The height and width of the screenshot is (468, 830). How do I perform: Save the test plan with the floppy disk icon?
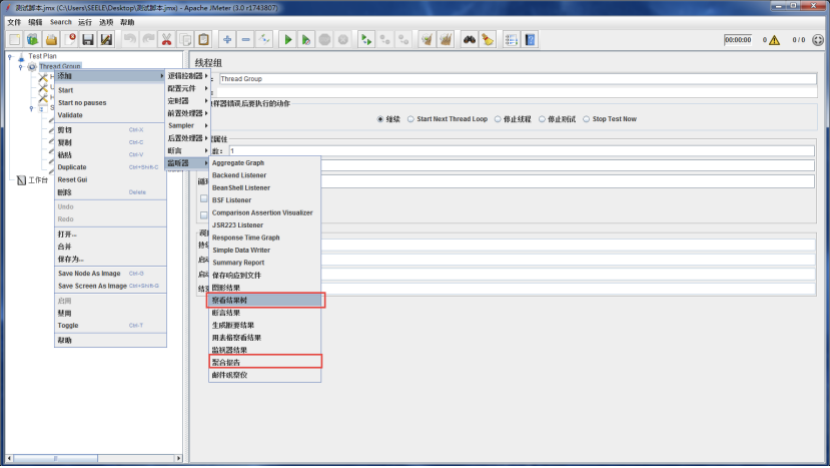tap(88, 40)
